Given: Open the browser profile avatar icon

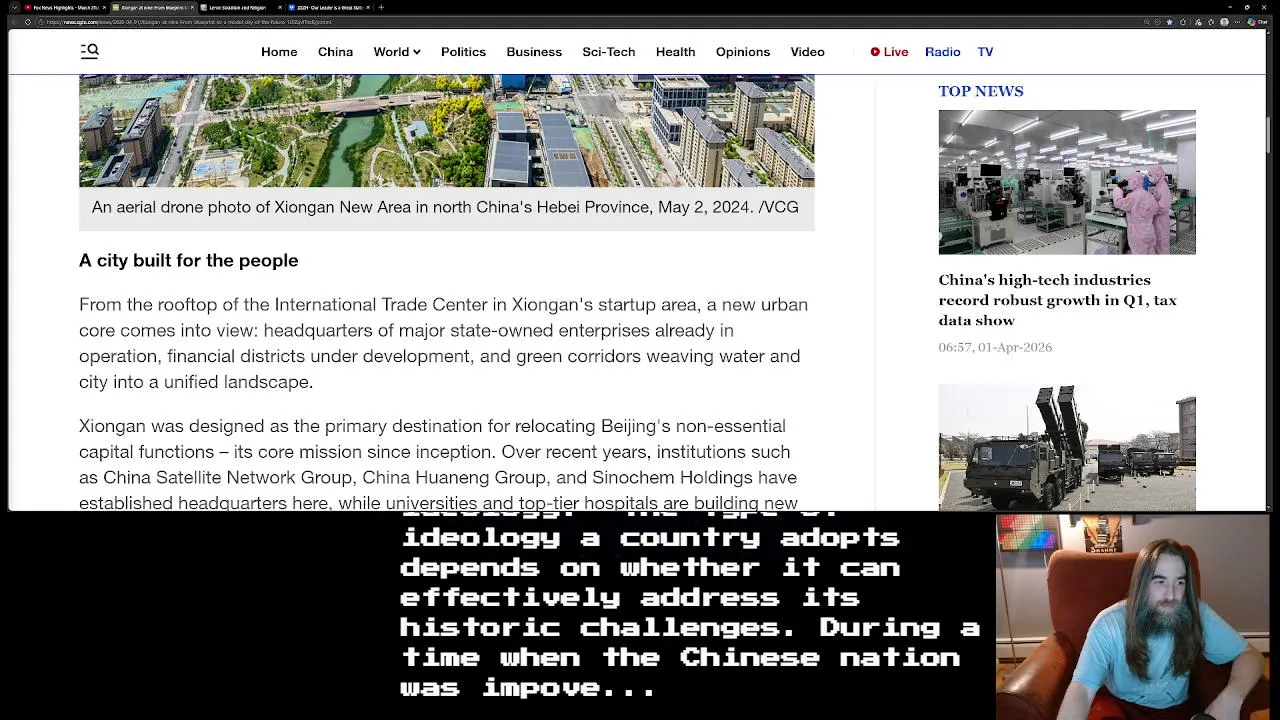Looking at the screenshot, I should pos(1224,22).
